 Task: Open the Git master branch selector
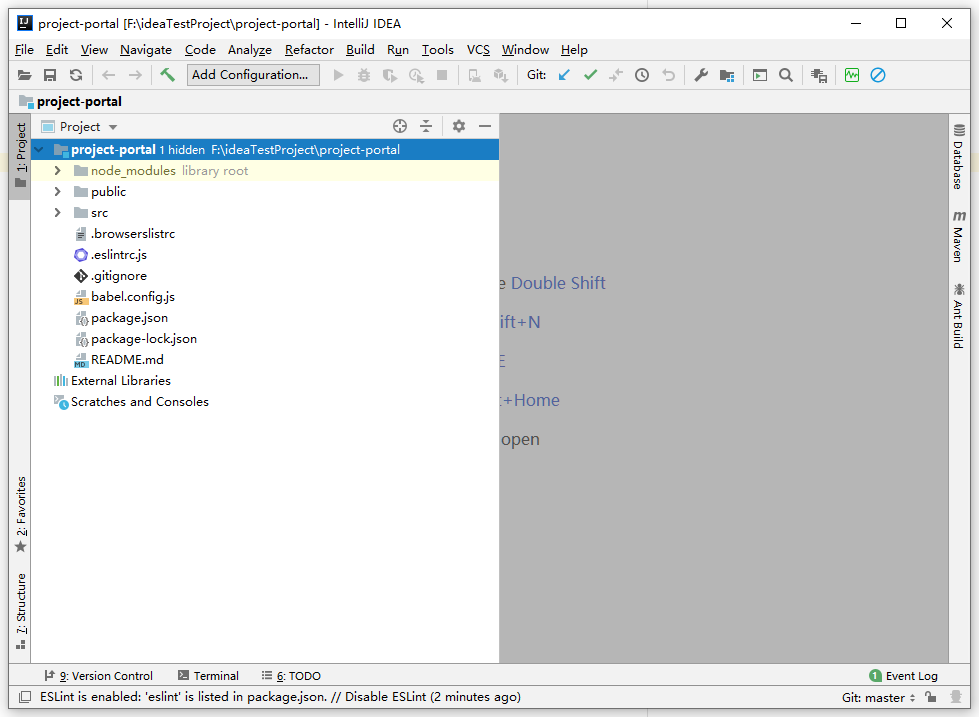(878, 698)
